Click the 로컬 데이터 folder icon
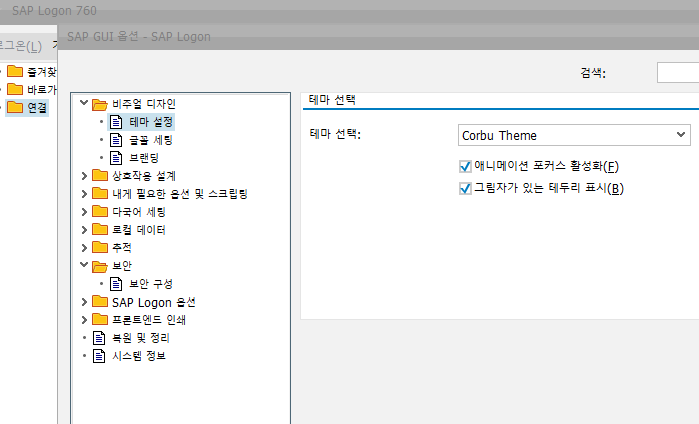699x424 pixels. (x=99, y=229)
